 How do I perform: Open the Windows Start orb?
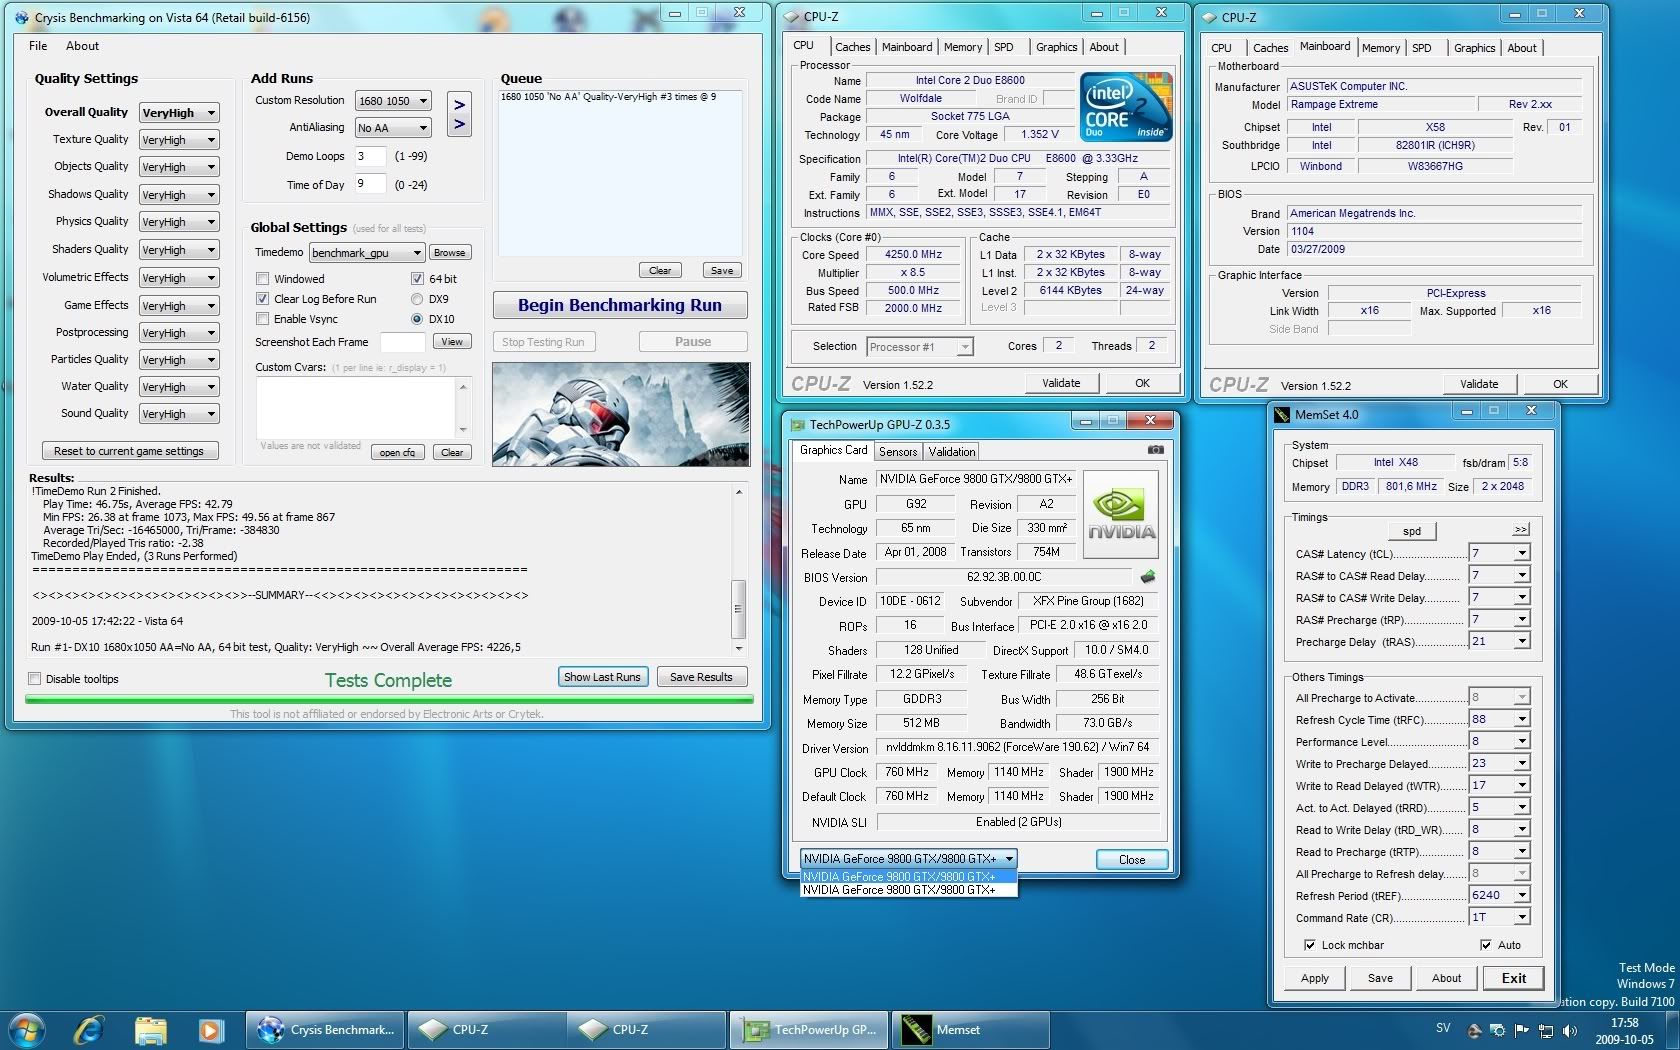point(27,1029)
